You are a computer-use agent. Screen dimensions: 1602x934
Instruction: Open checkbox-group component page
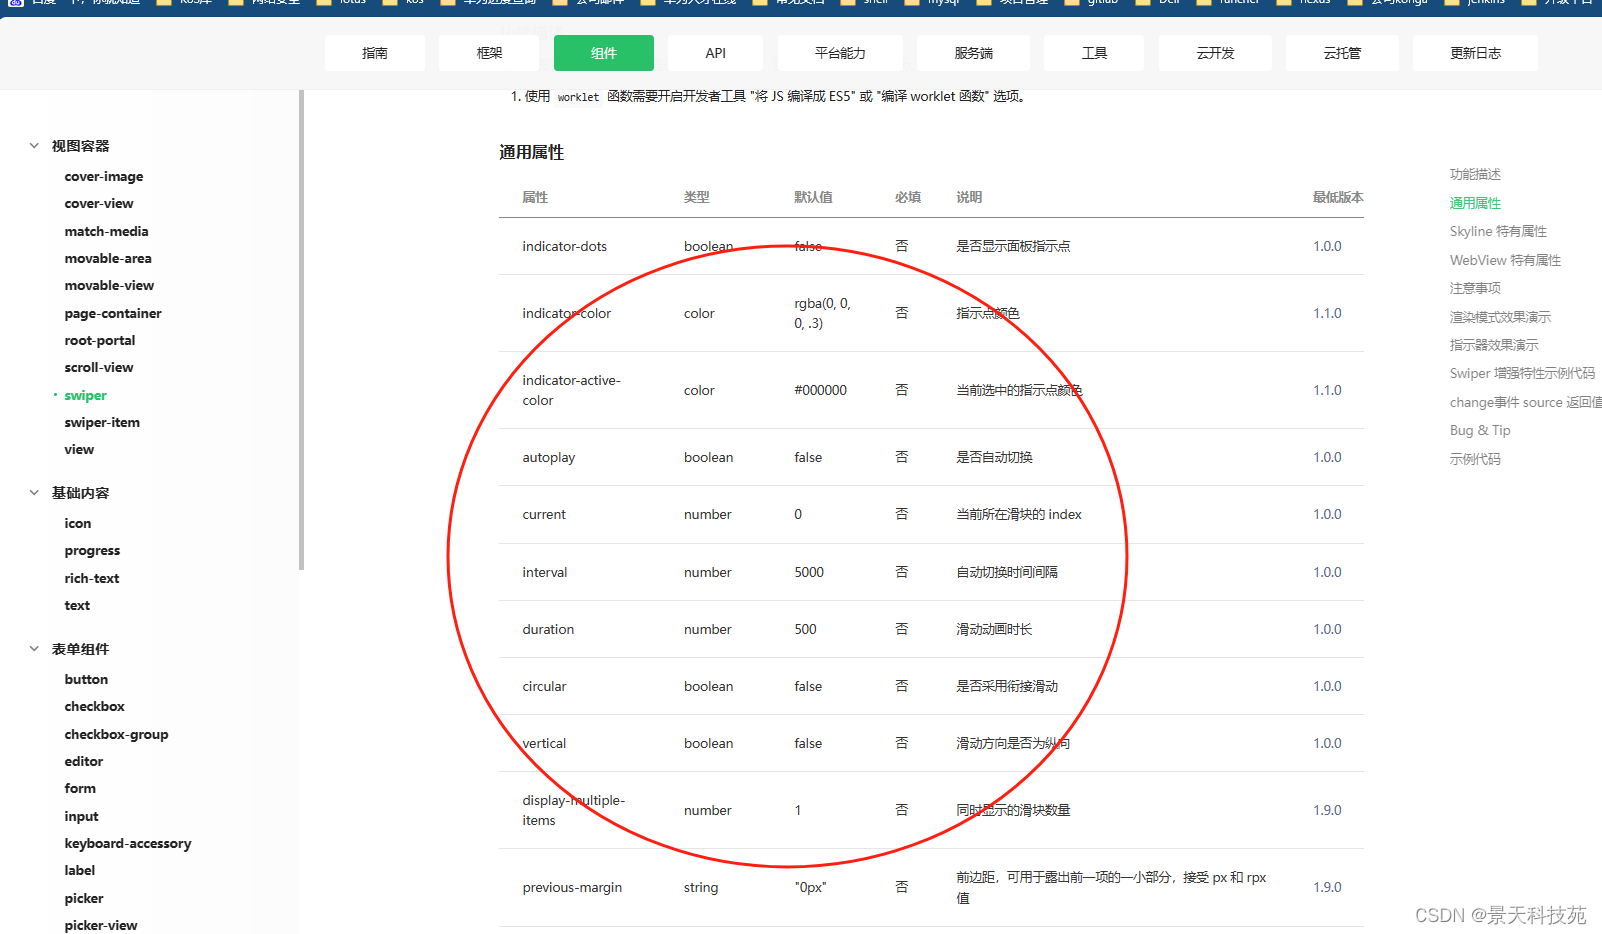[116, 734]
